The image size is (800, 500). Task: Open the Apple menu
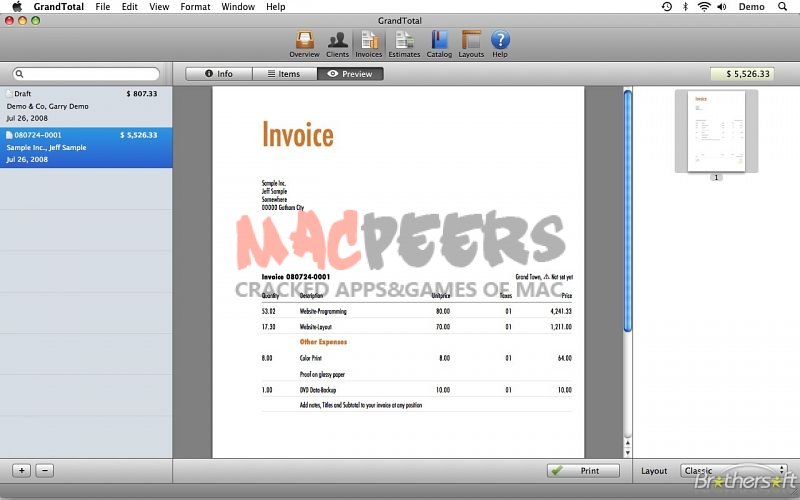[16, 7]
